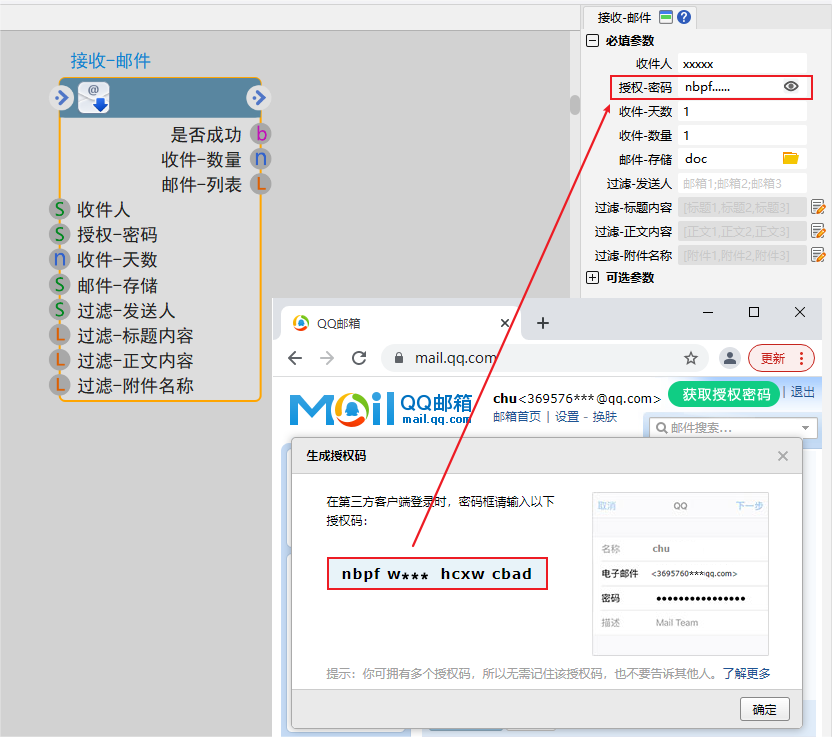Expand the 可选参数 section
The image size is (832, 737).
click(x=593, y=277)
